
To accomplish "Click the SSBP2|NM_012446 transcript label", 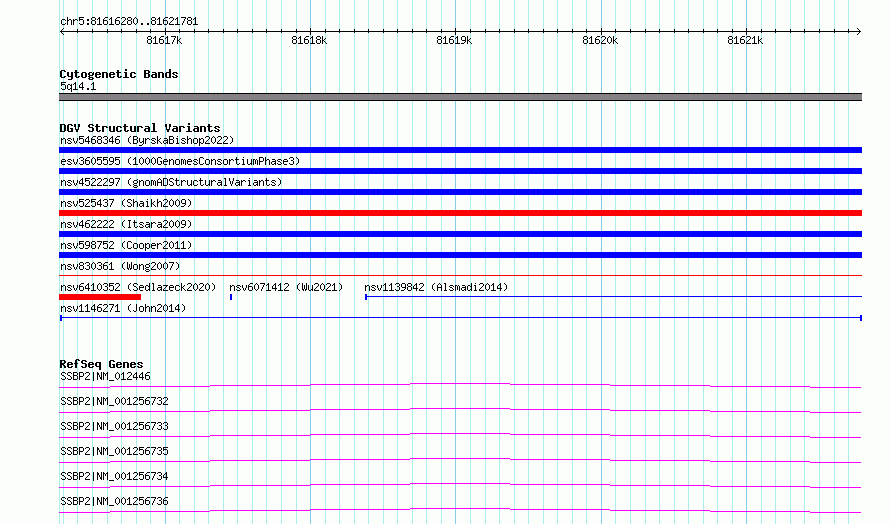I will tap(106, 376).
